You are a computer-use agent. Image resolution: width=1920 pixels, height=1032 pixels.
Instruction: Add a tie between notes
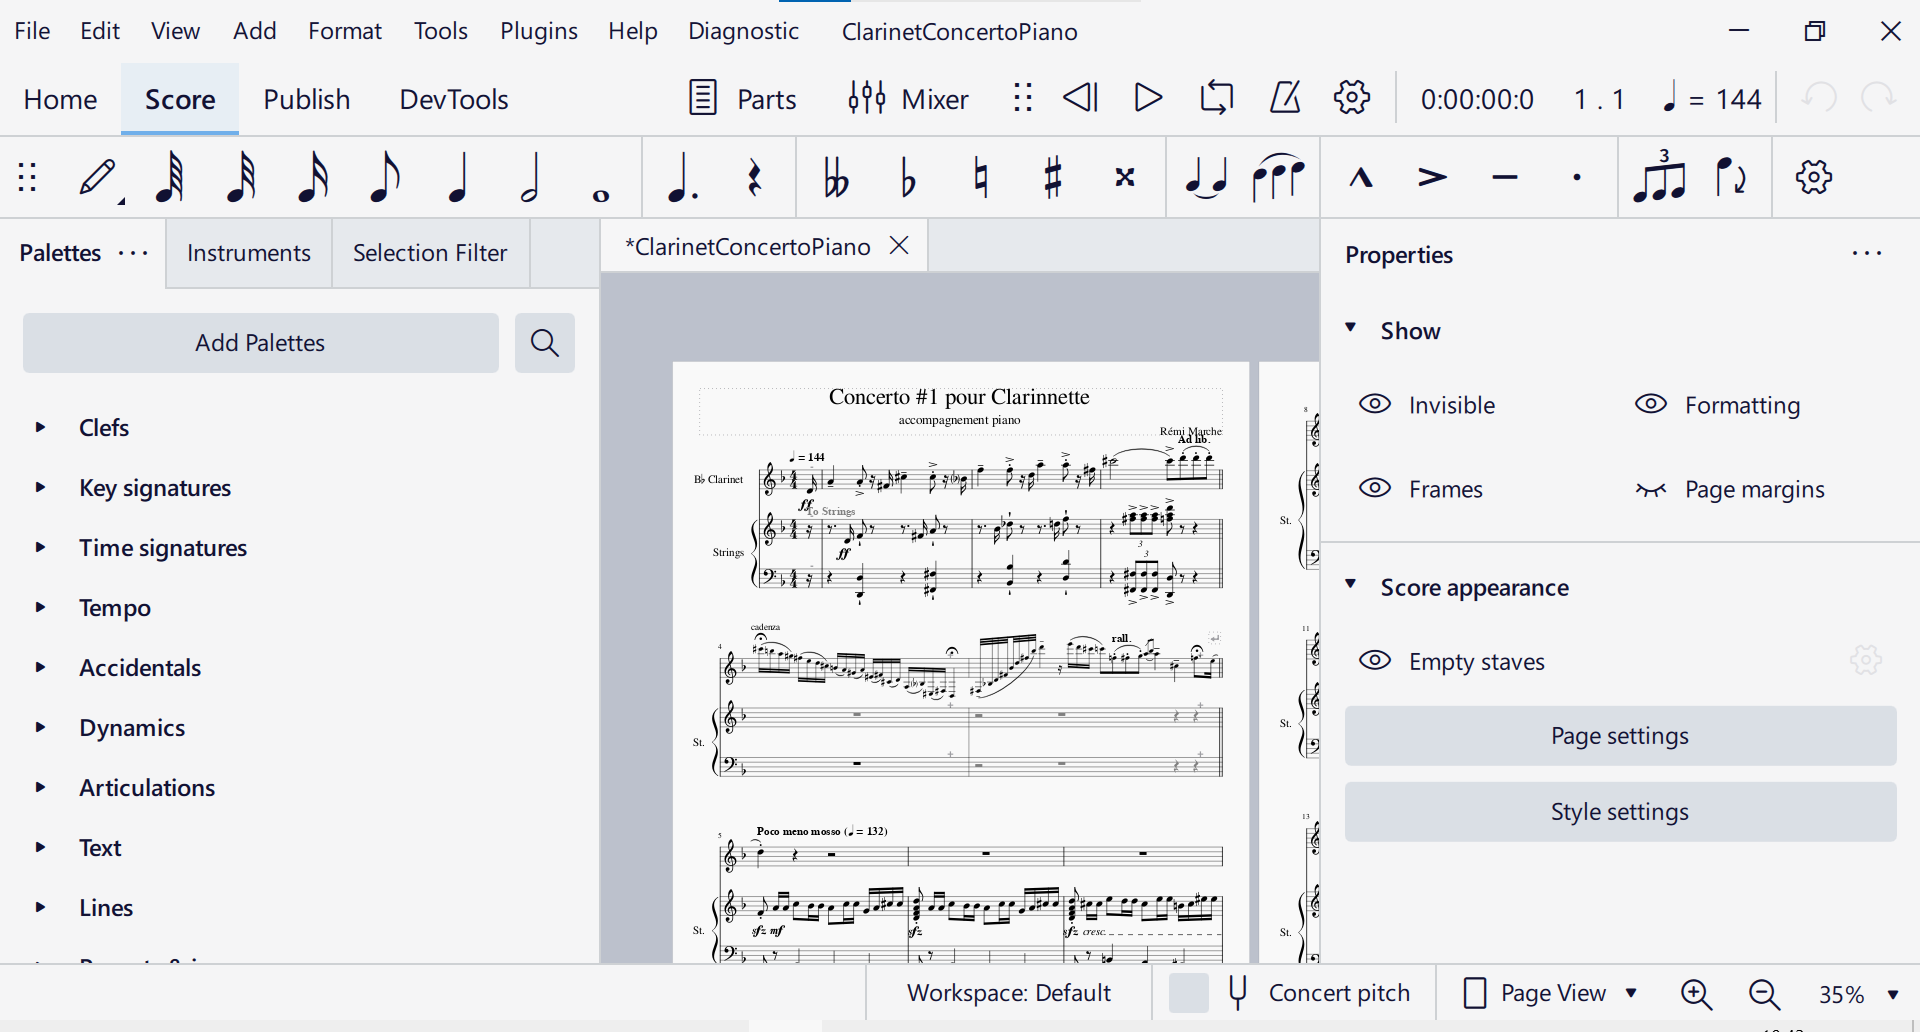(x=1205, y=177)
